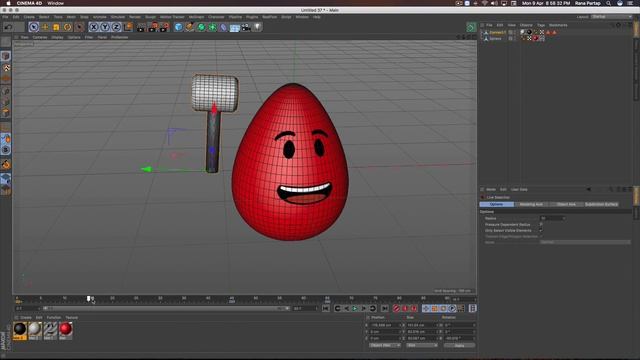This screenshot has height=360, width=640.
Task: Open Edit Render Settings icon
Action: click(x=164, y=27)
